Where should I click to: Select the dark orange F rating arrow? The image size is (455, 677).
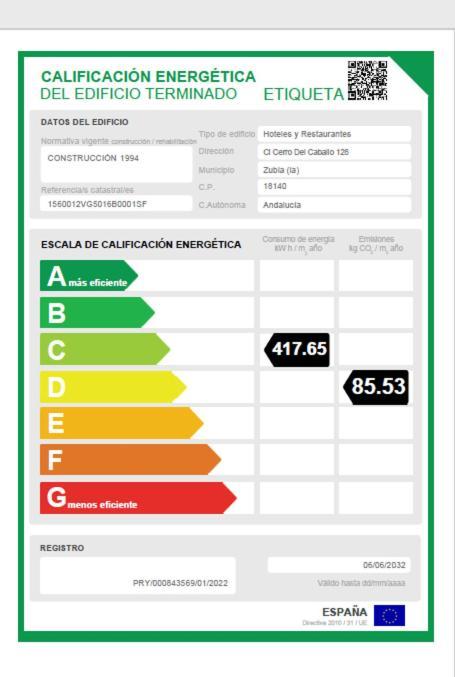(x=130, y=460)
